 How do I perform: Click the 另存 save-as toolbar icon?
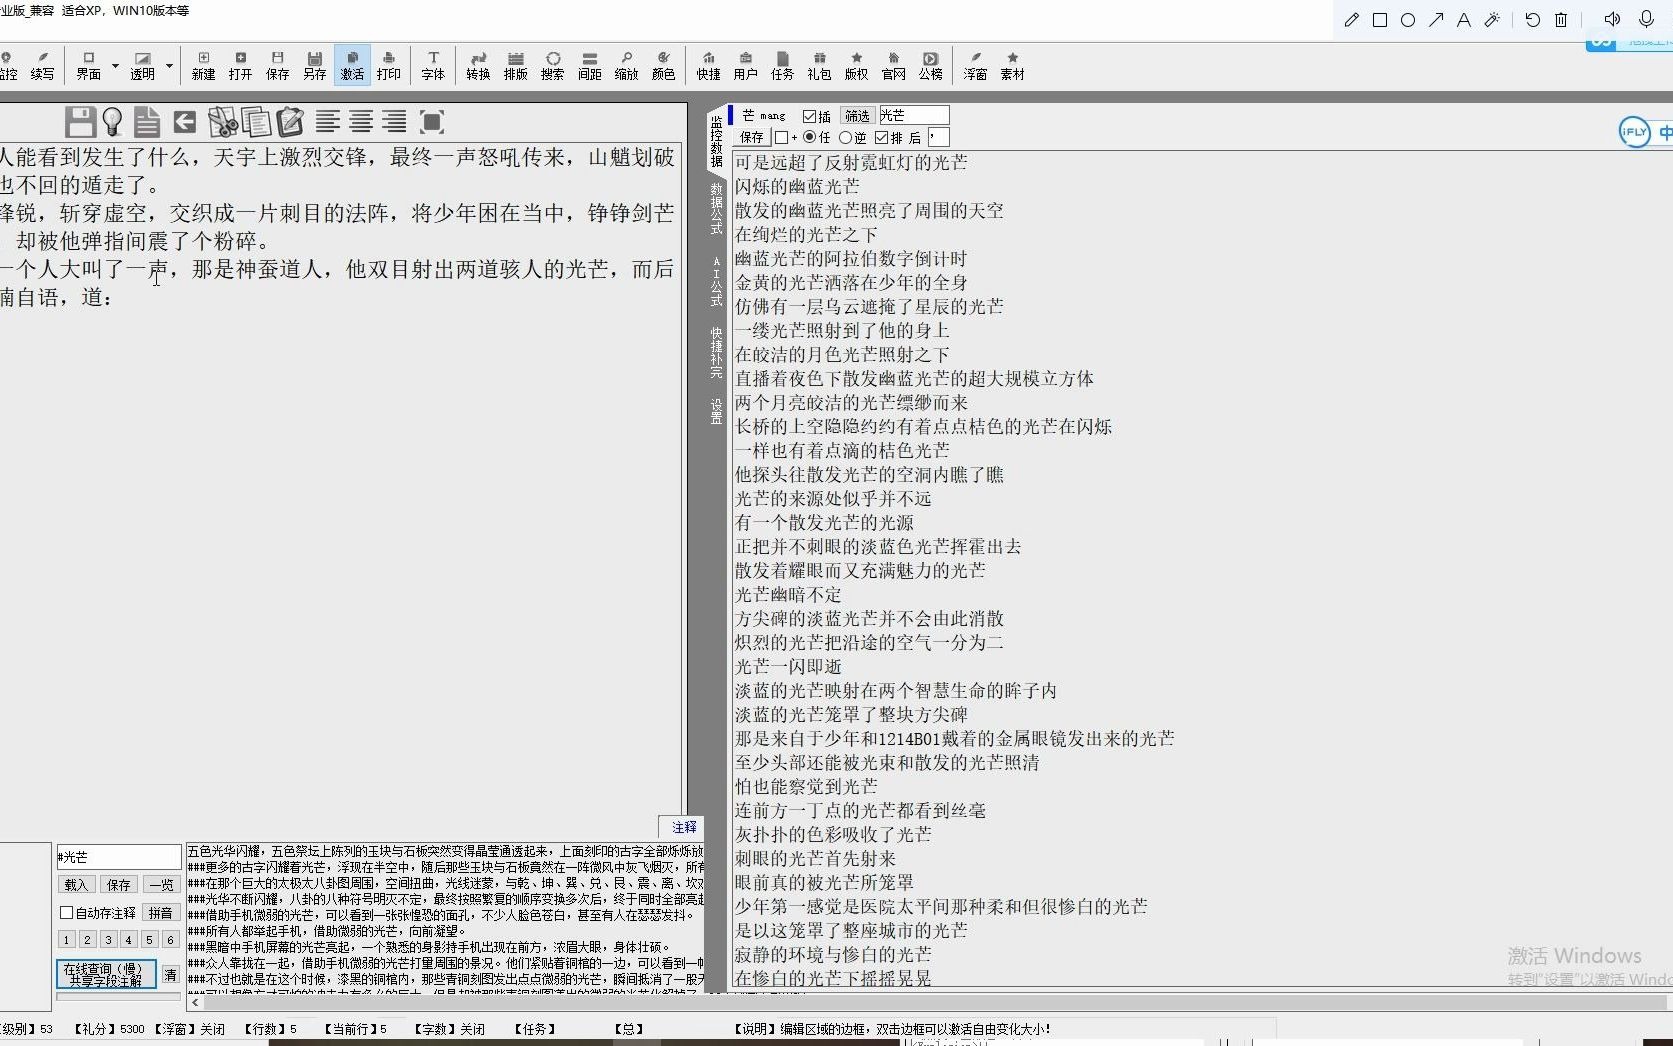315,65
